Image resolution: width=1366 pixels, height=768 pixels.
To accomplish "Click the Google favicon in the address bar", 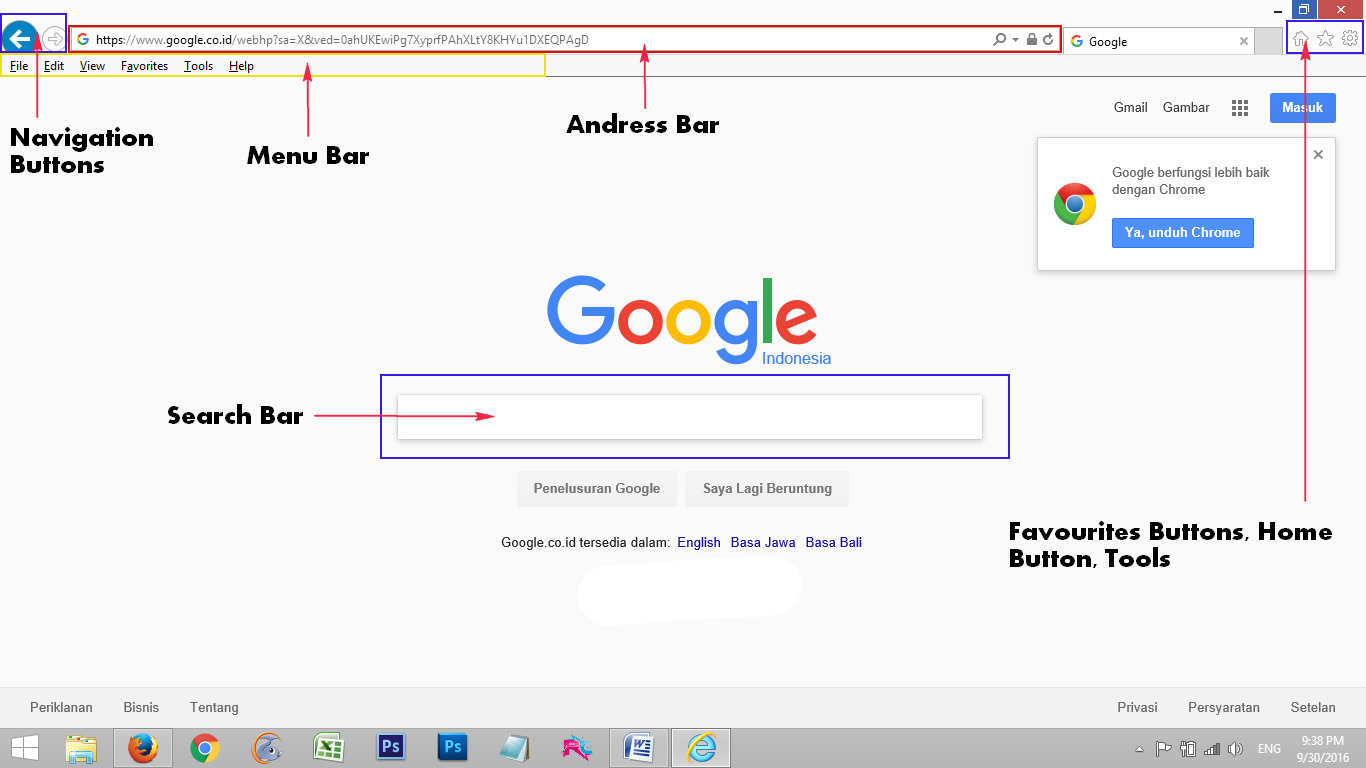I will (83, 40).
